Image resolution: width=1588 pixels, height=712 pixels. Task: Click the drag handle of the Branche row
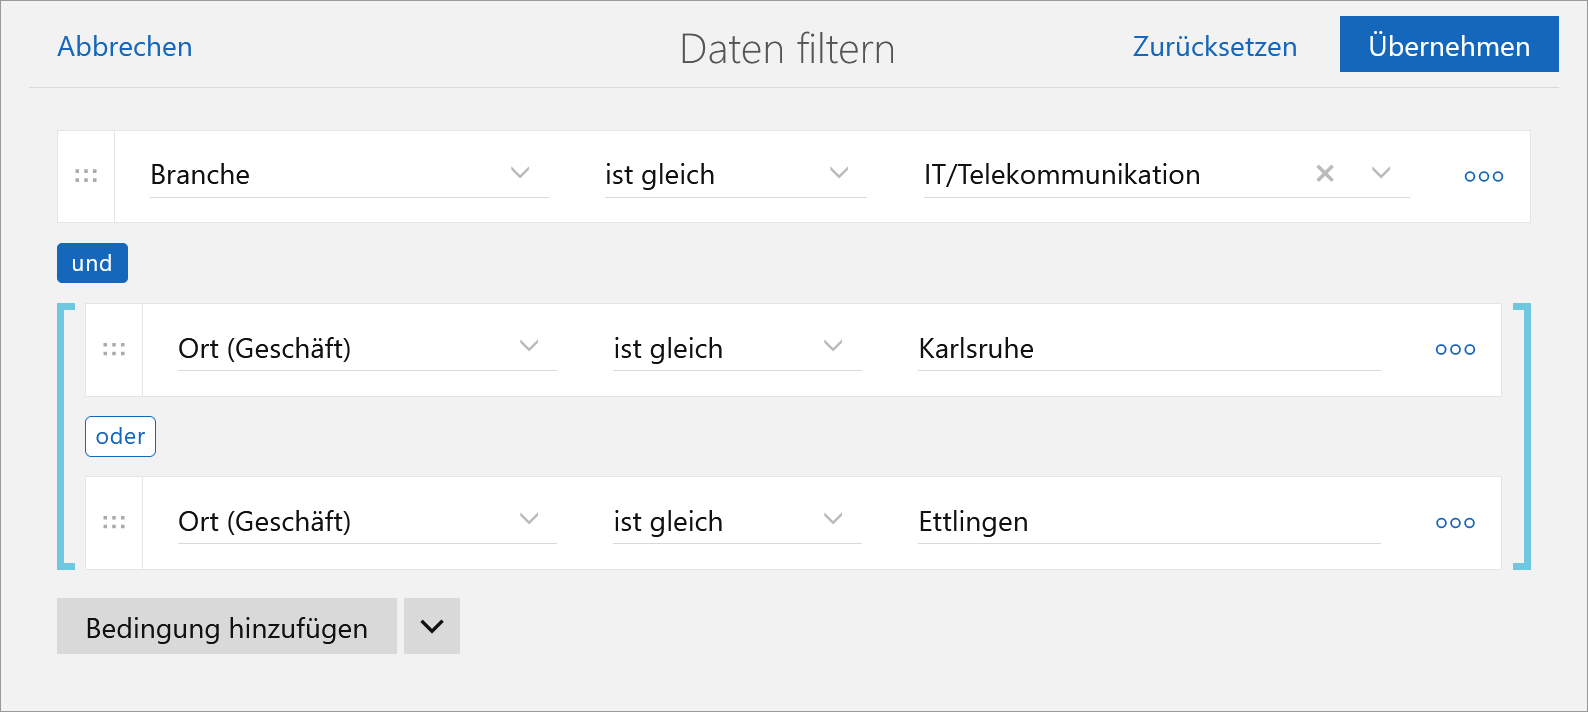[86, 176]
